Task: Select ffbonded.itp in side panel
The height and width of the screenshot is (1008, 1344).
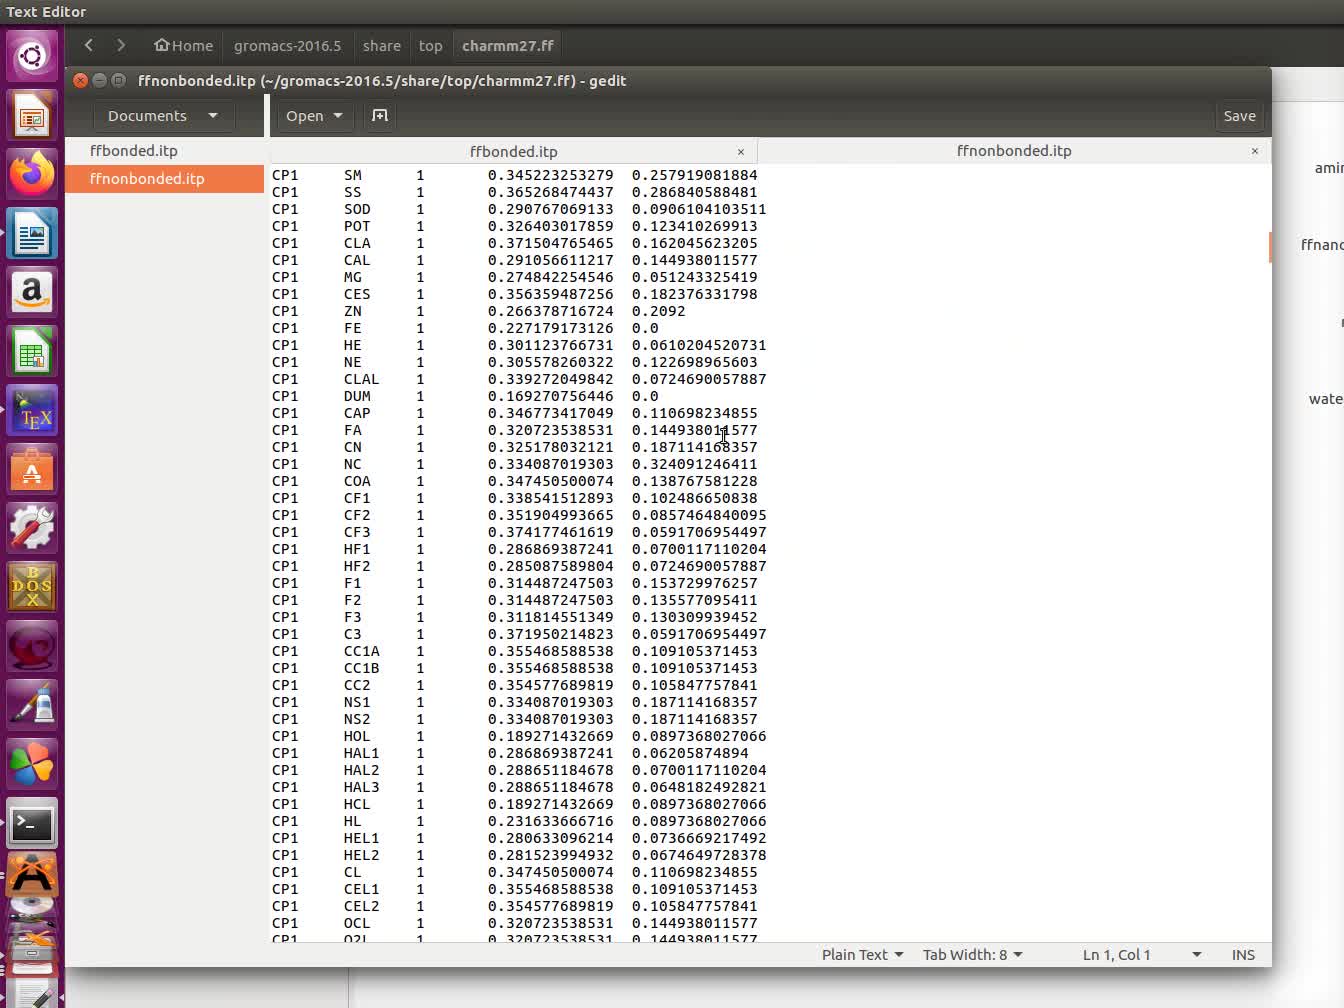Action: click(x=164, y=151)
